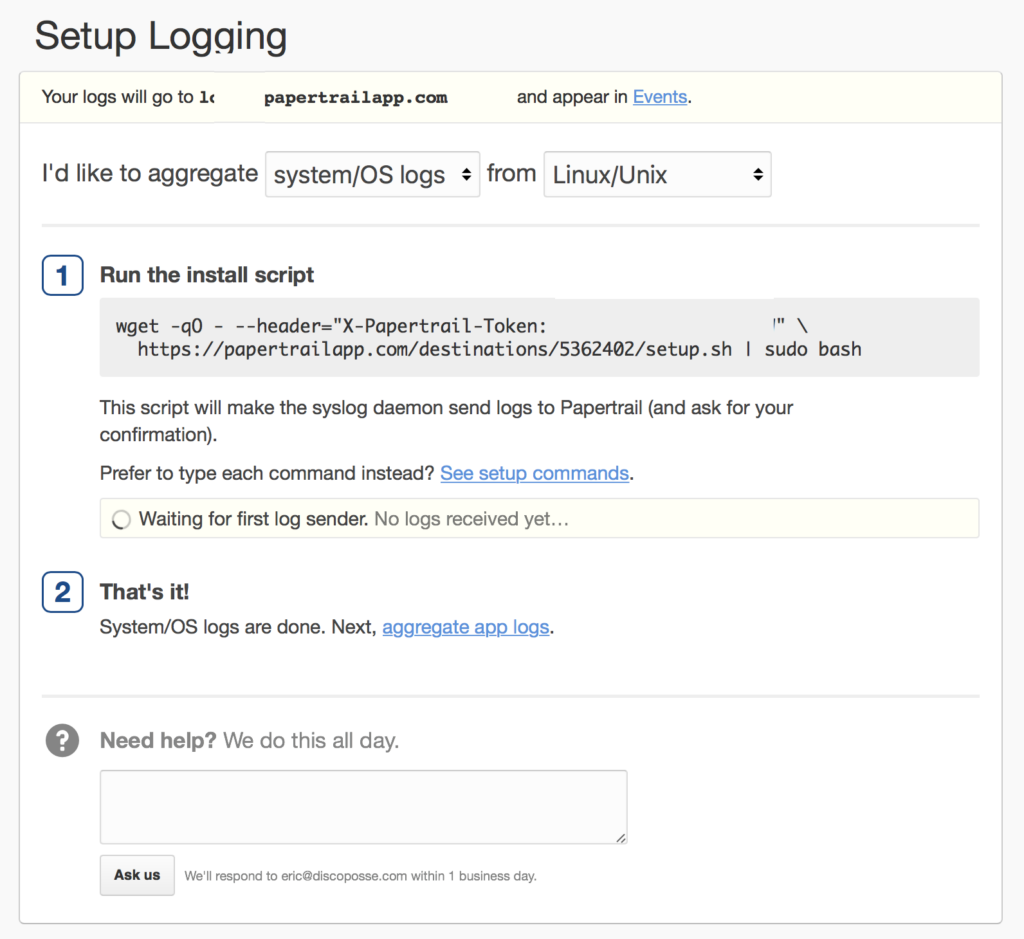
Task: Click the See setup commands link
Action: 534,473
